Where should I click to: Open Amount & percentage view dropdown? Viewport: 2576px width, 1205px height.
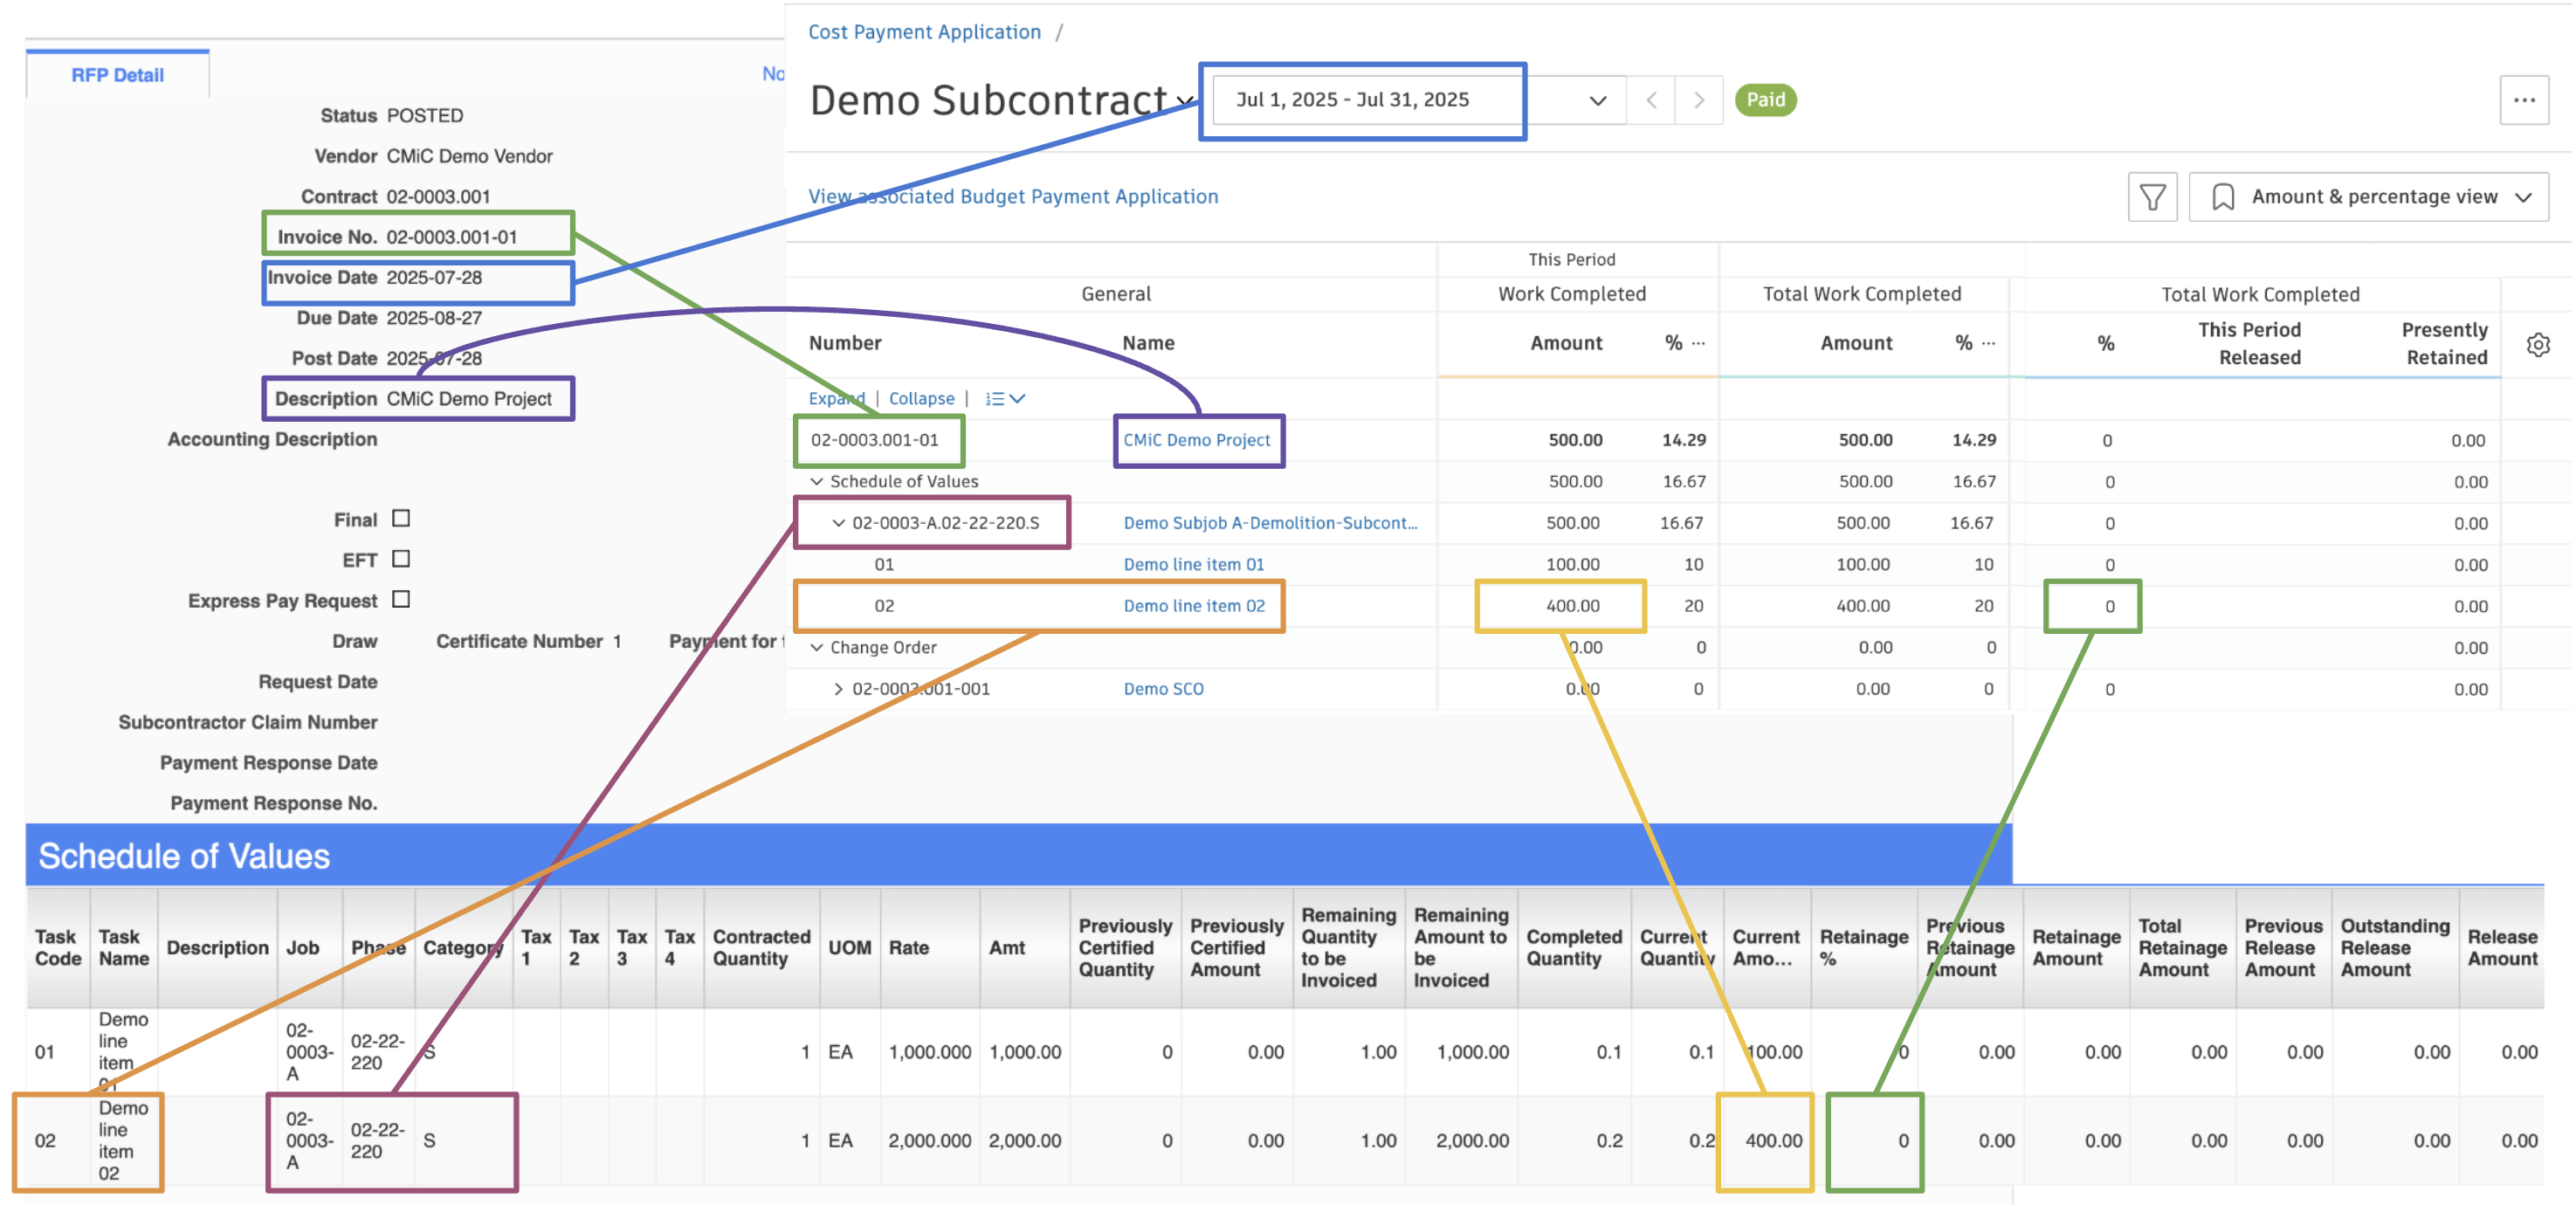pyautogui.click(x=2368, y=197)
